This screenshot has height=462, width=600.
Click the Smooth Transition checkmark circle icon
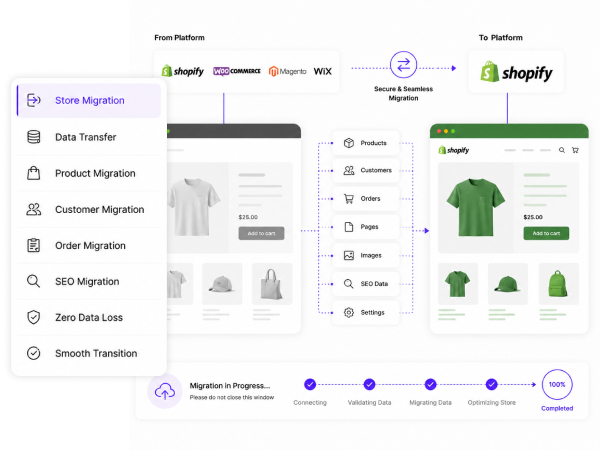tap(33, 353)
